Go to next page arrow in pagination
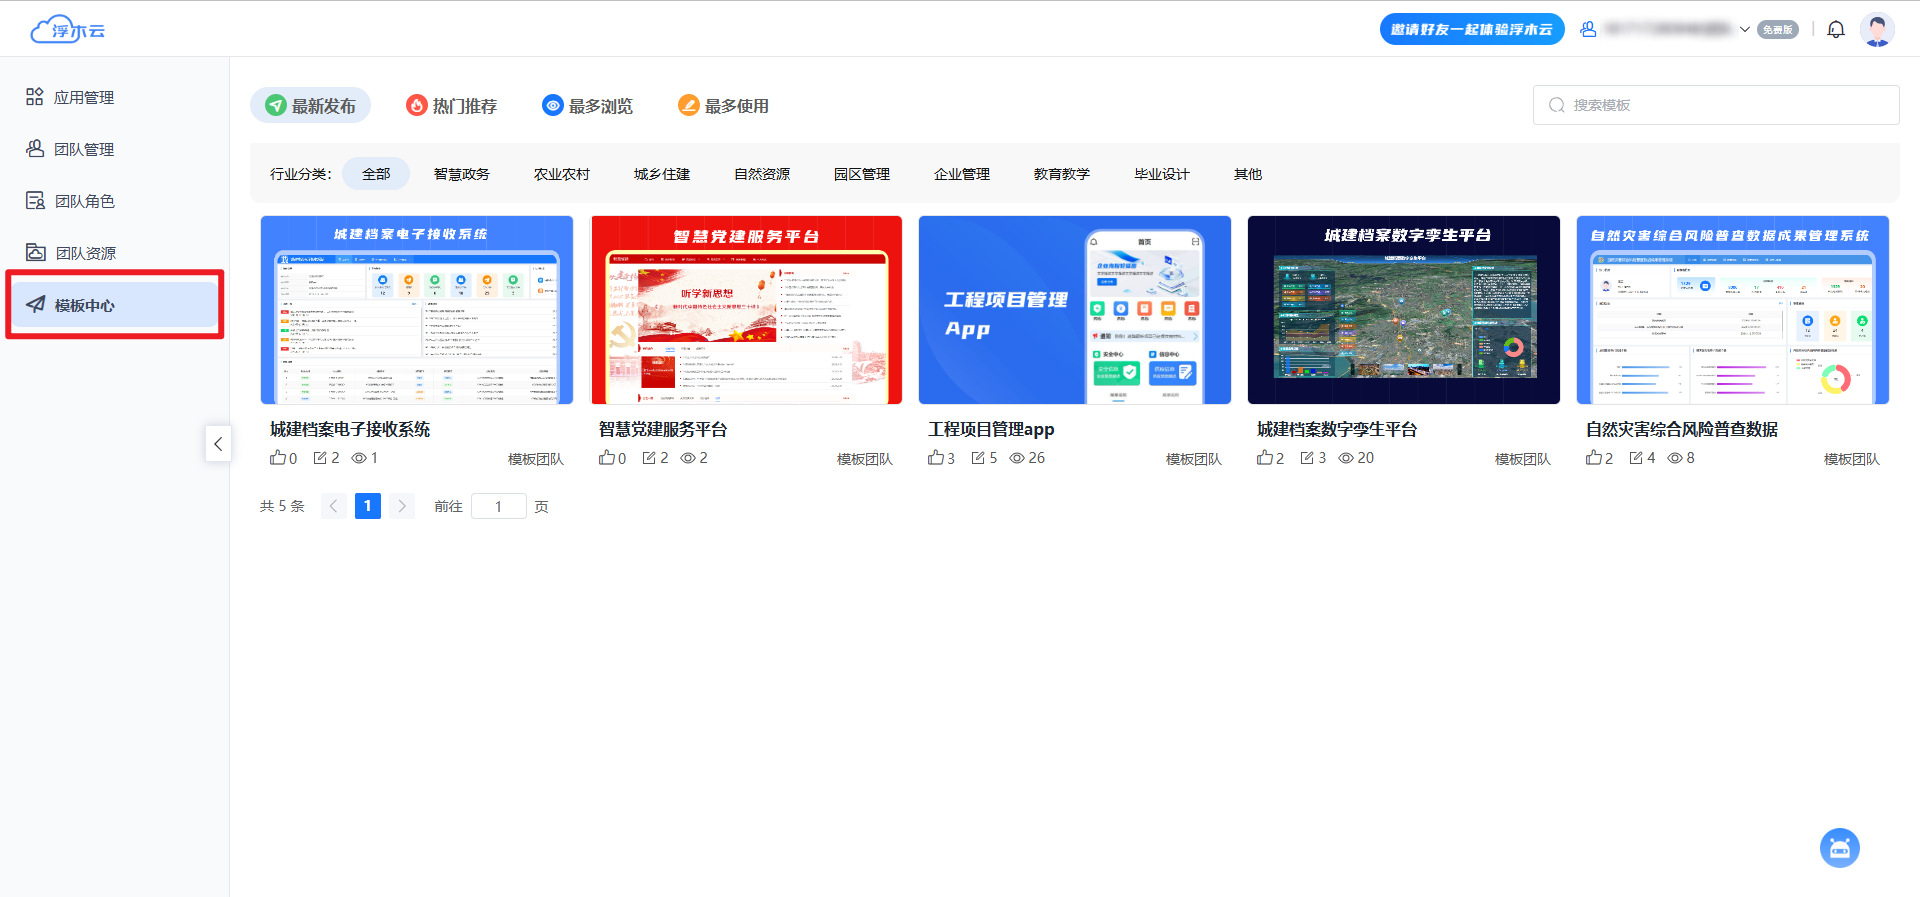This screenshot has width=1920, height=897. click(402, 506)
